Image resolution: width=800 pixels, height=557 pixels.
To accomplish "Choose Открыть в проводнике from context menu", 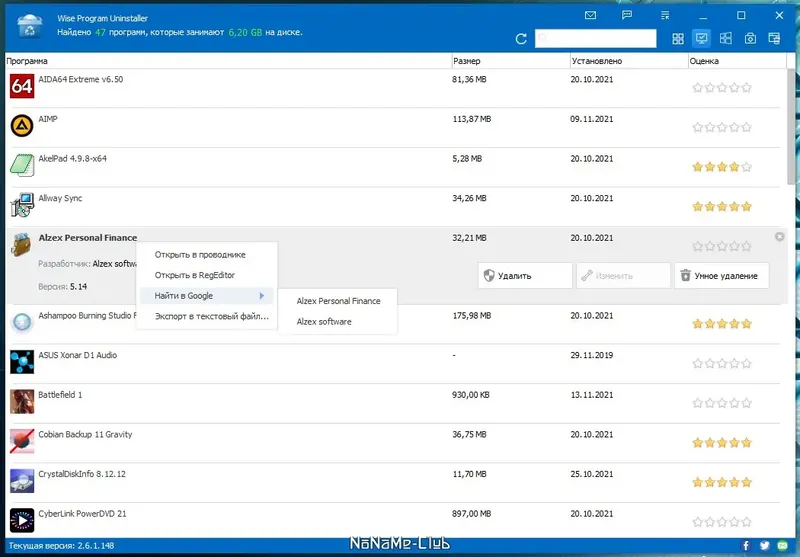I will 200,255.
